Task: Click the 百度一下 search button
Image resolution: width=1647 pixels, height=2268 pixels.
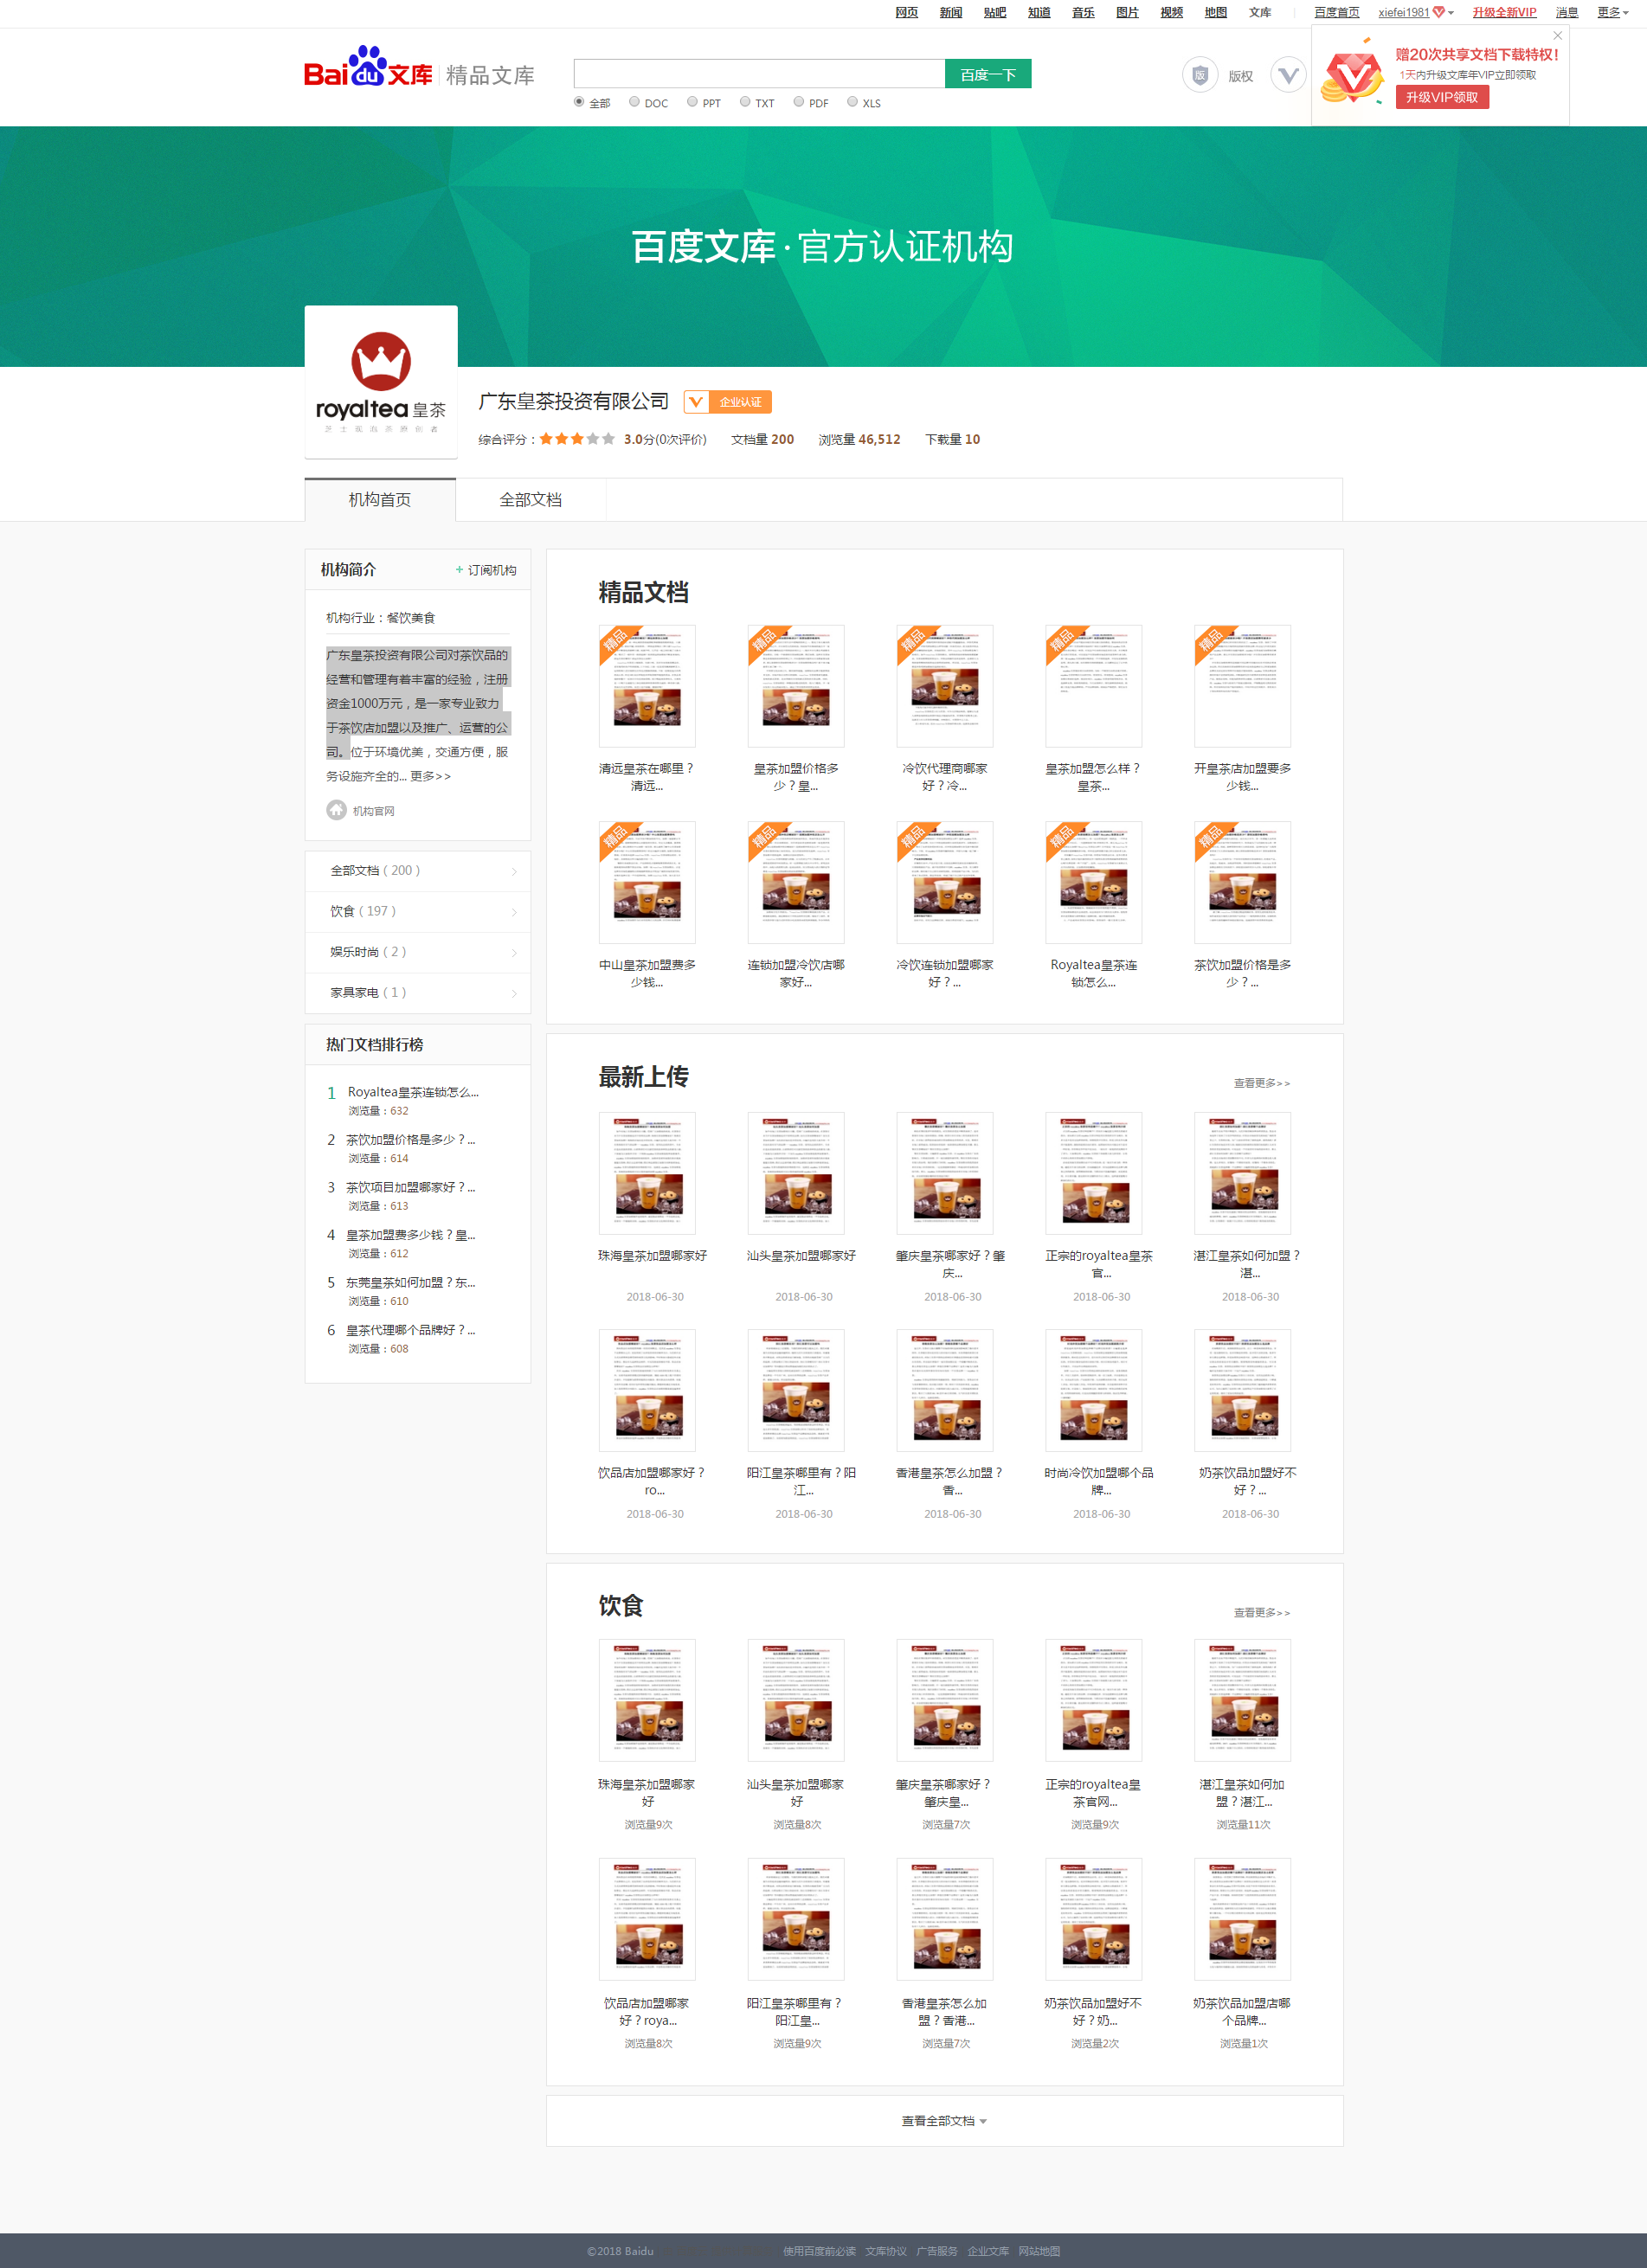Action: [988, 74]
